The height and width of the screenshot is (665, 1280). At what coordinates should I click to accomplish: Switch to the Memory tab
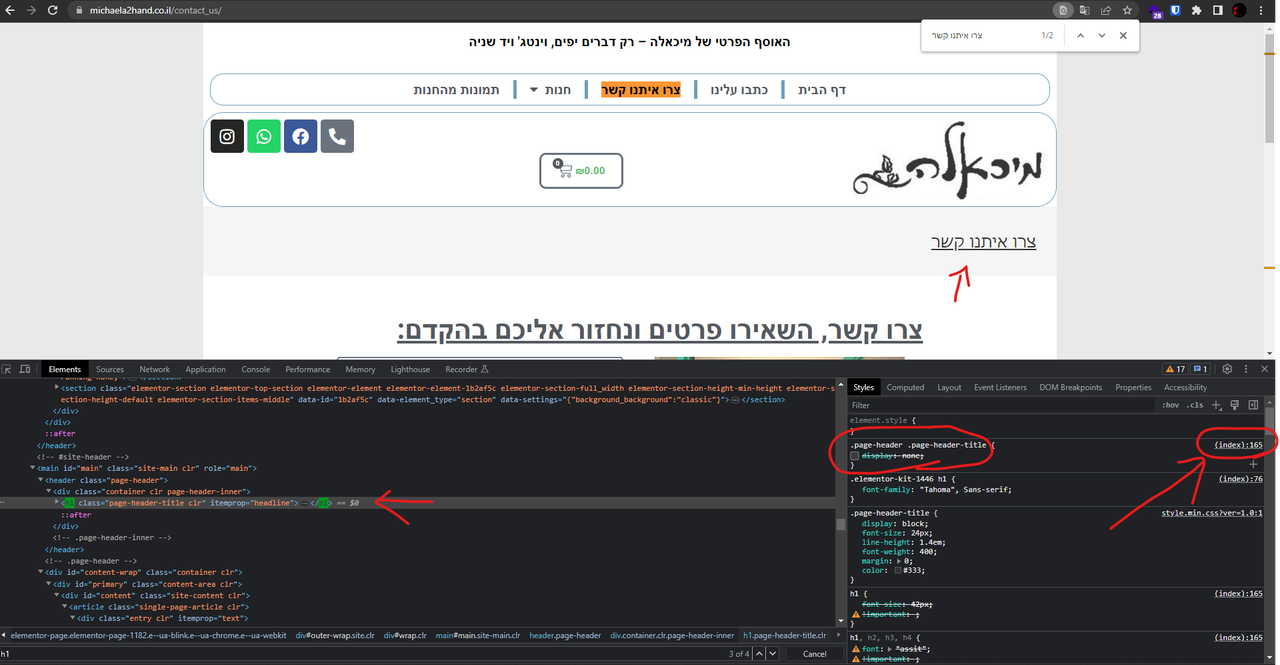point(360,369)
